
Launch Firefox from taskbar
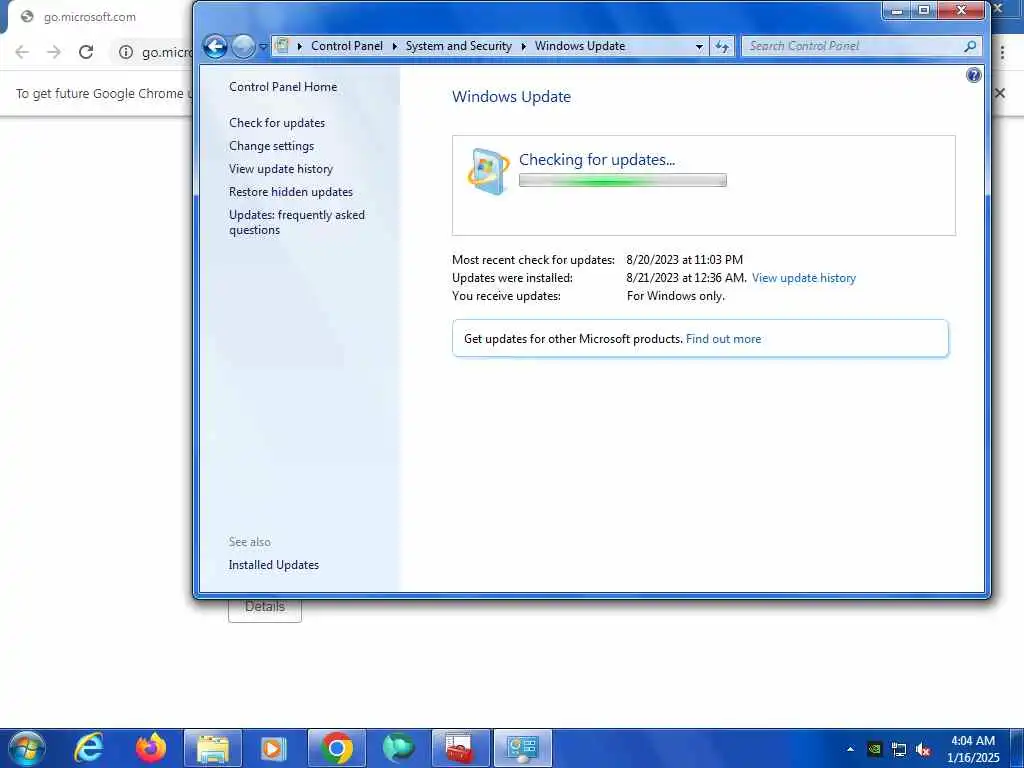[x=151, y=748]
